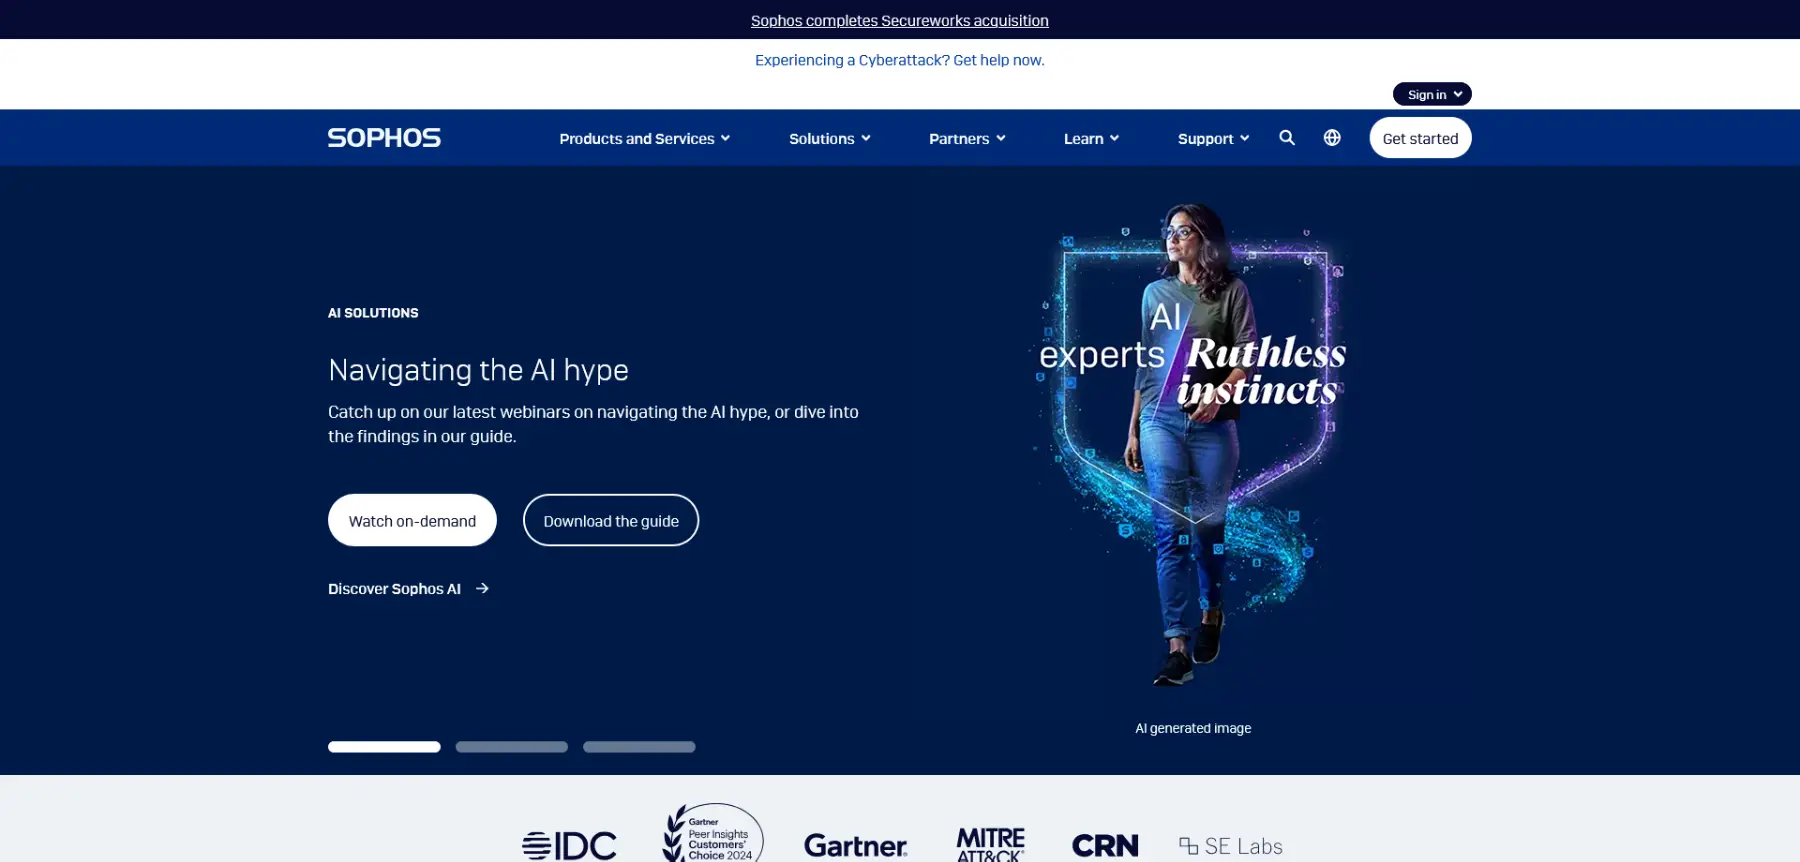Expand the Products and Services menu

pyautogui.click(x=644, y=139)
